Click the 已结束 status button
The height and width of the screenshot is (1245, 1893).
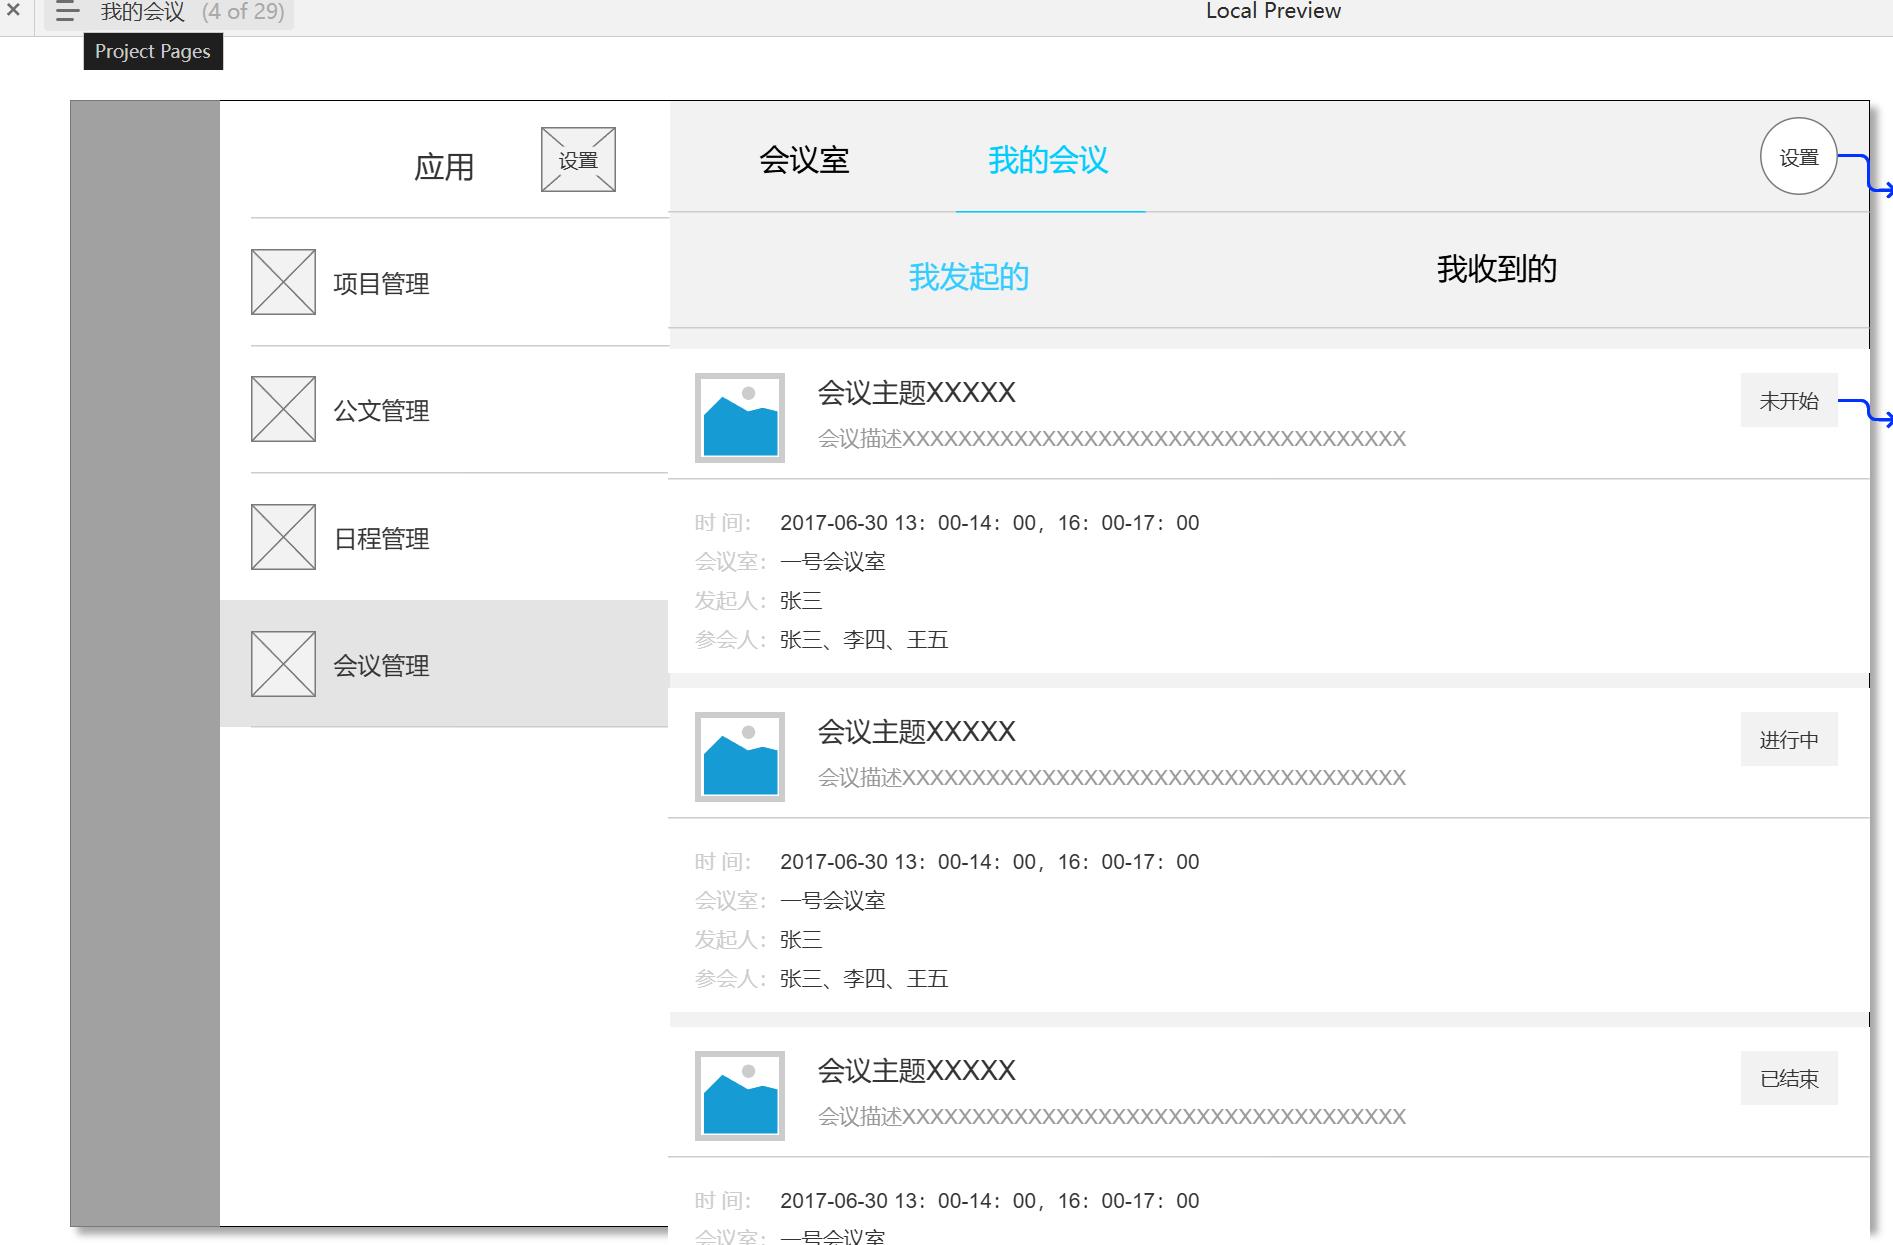point(1789,1078)
